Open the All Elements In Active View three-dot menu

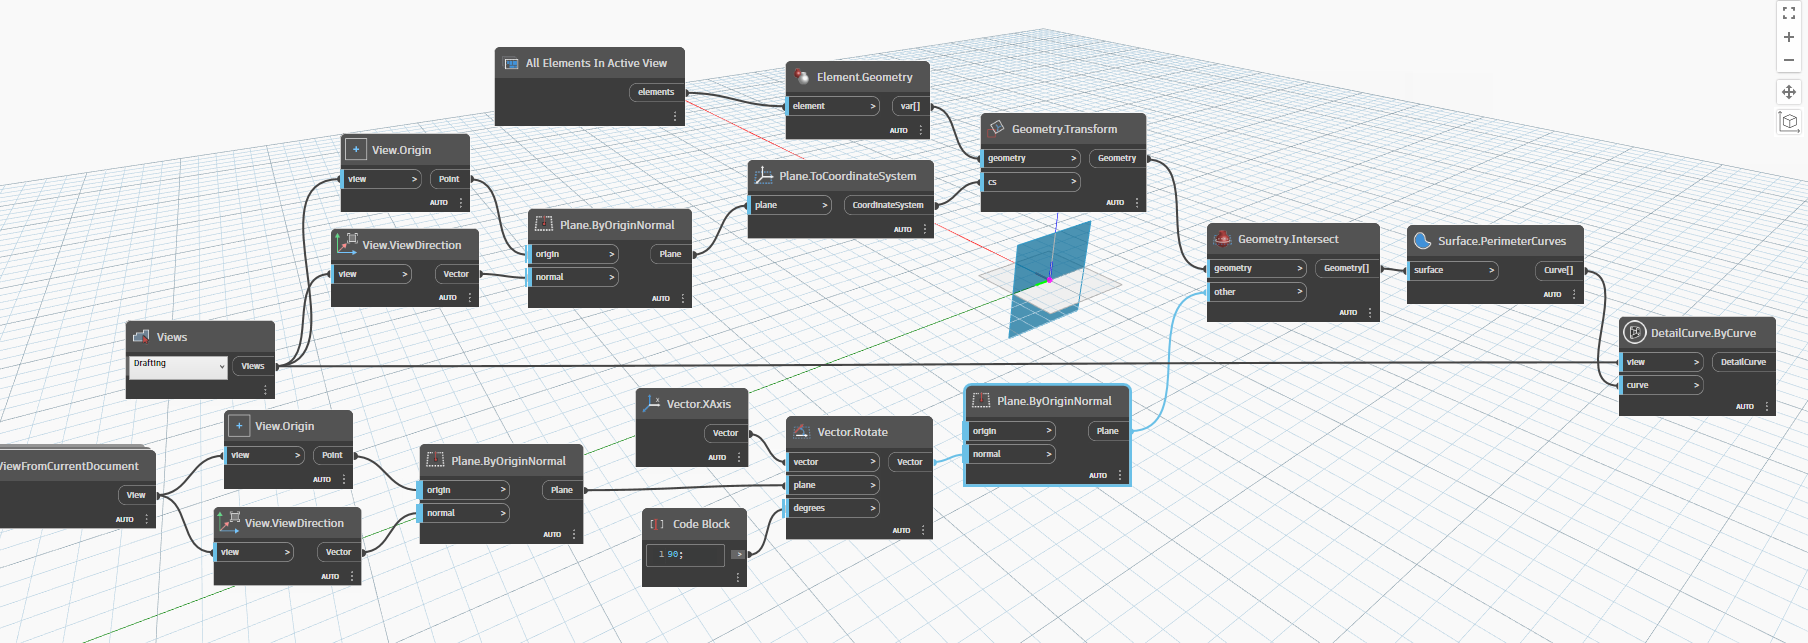click(675, 117)
